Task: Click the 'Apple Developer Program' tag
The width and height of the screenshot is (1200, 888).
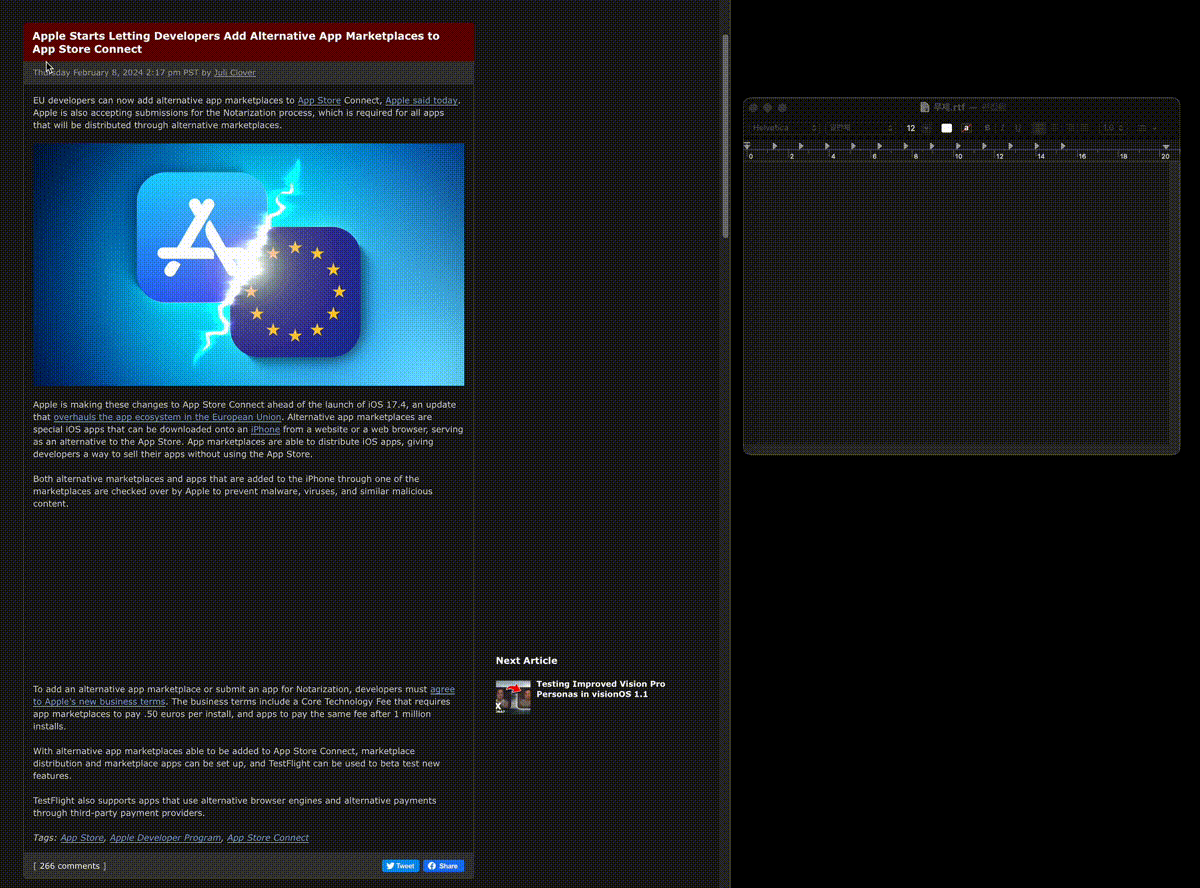Action: tap(165, 837)
